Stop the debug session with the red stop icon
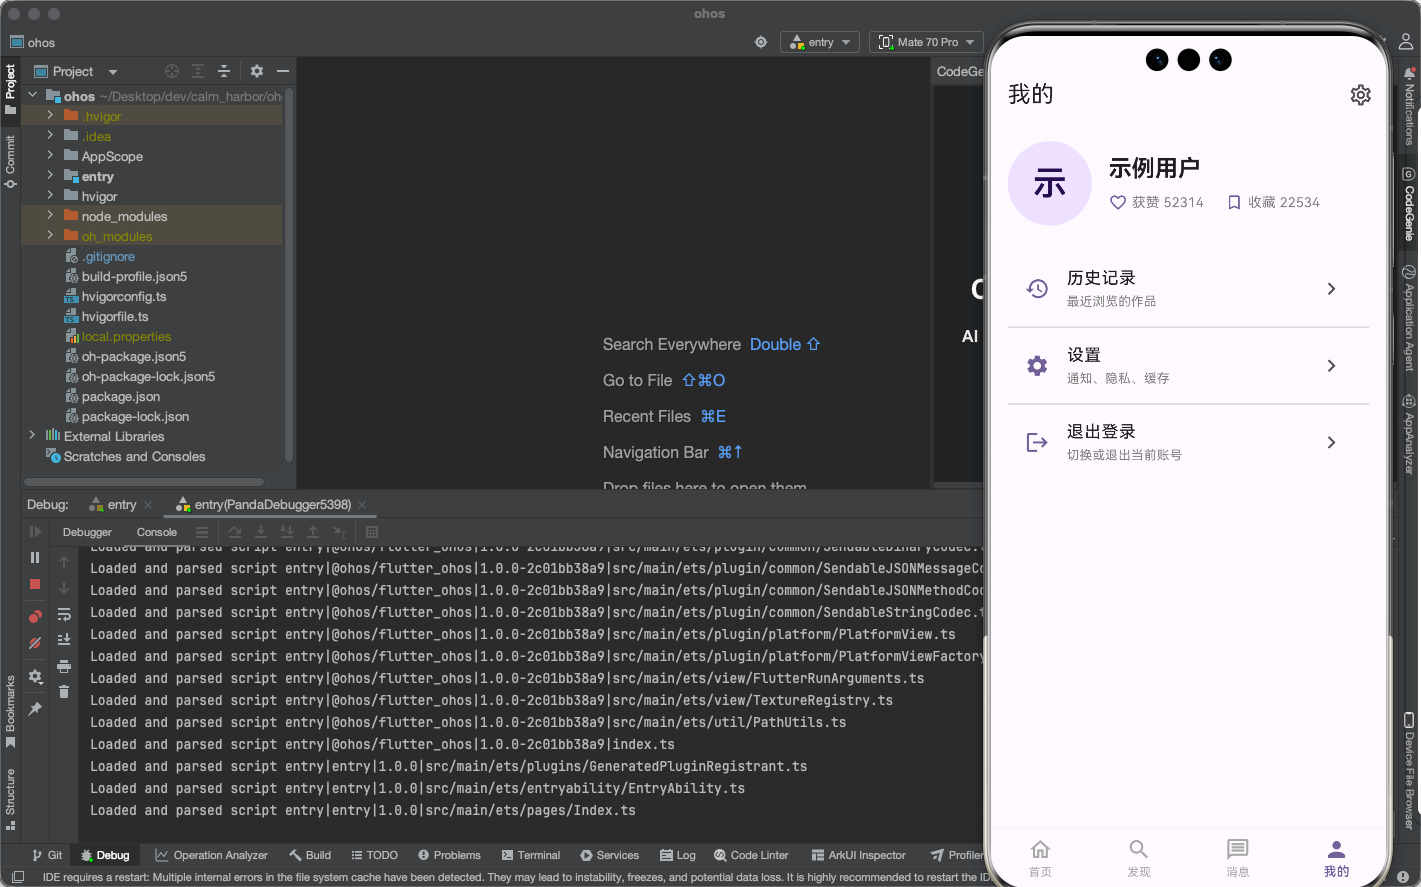 click(x=34, y=584)
